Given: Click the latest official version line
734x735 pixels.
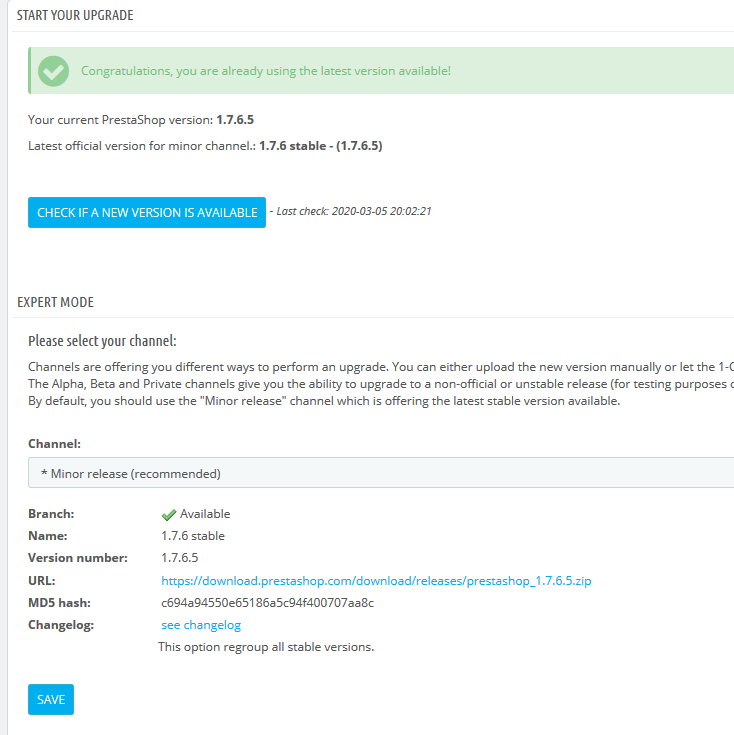Looking at the screenshot, I should [205, 146].
